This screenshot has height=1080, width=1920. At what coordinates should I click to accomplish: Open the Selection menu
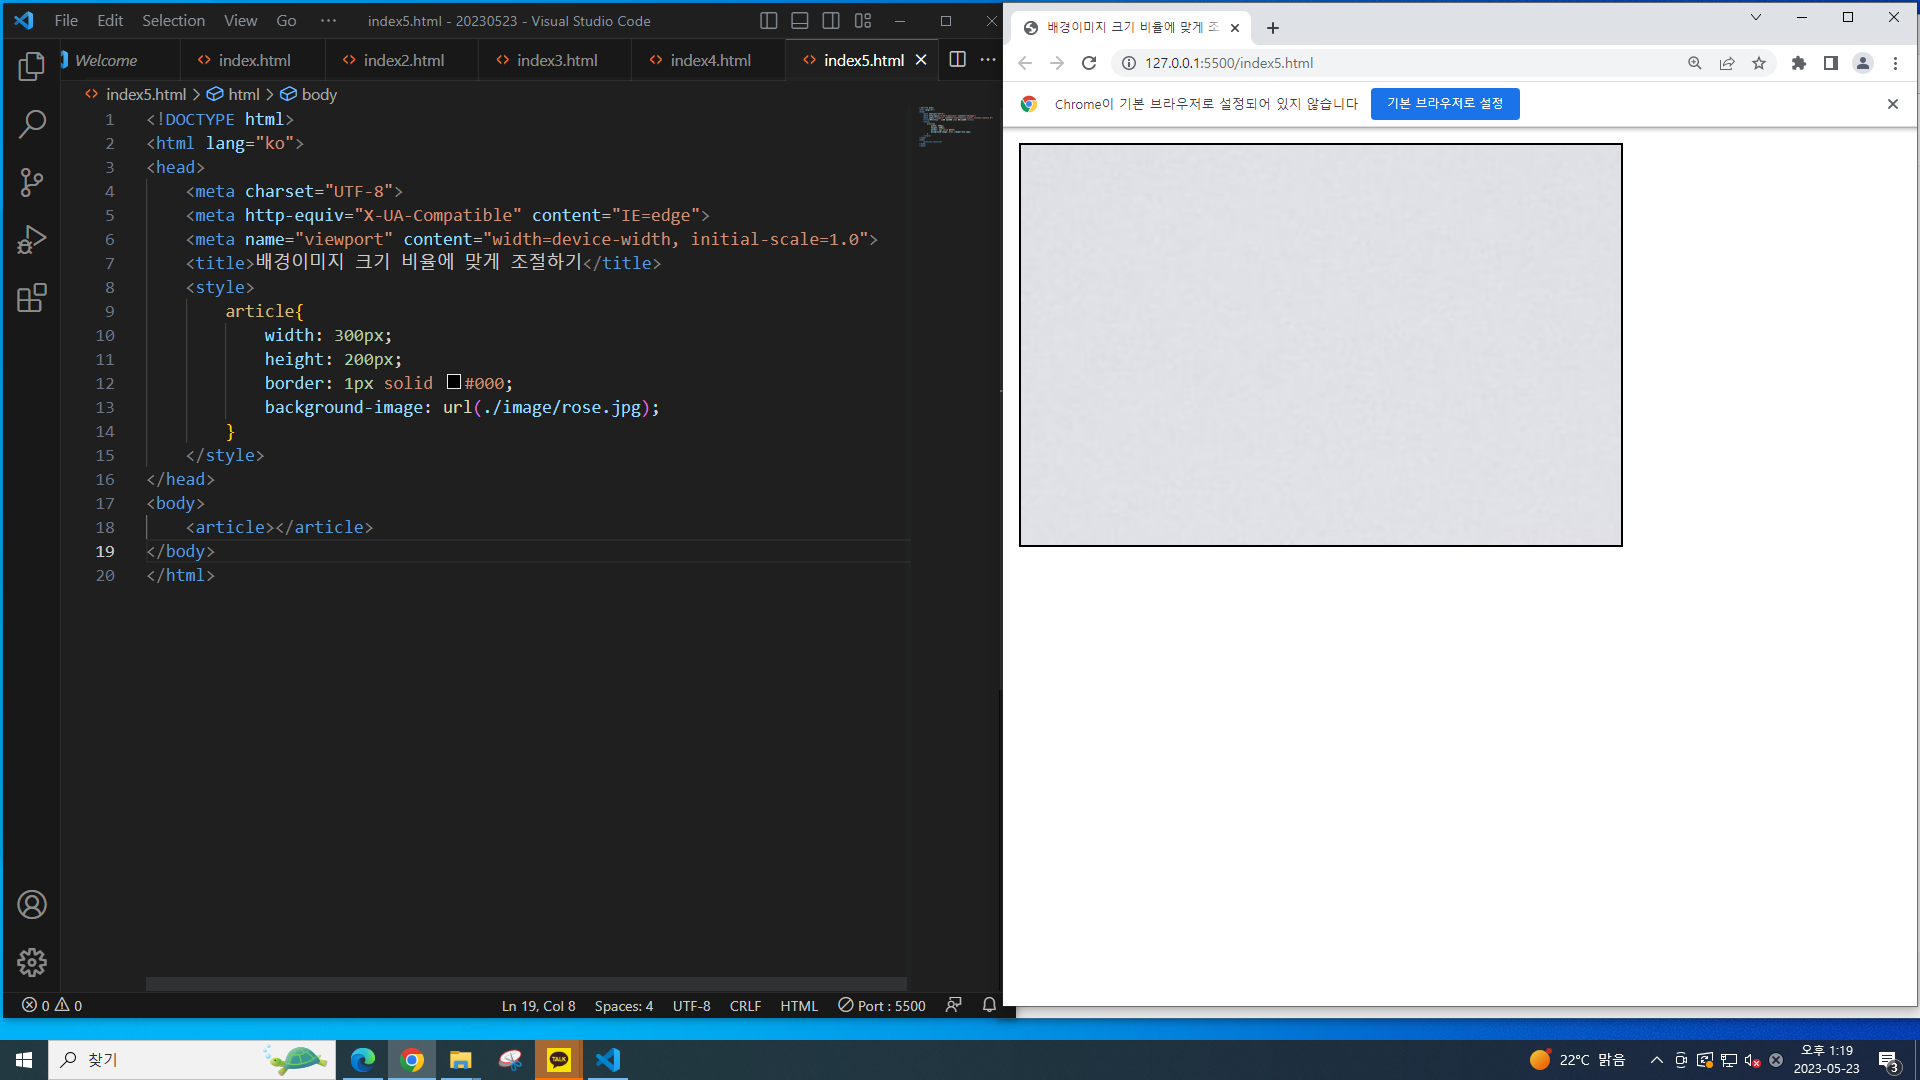(x=173, y=21)
